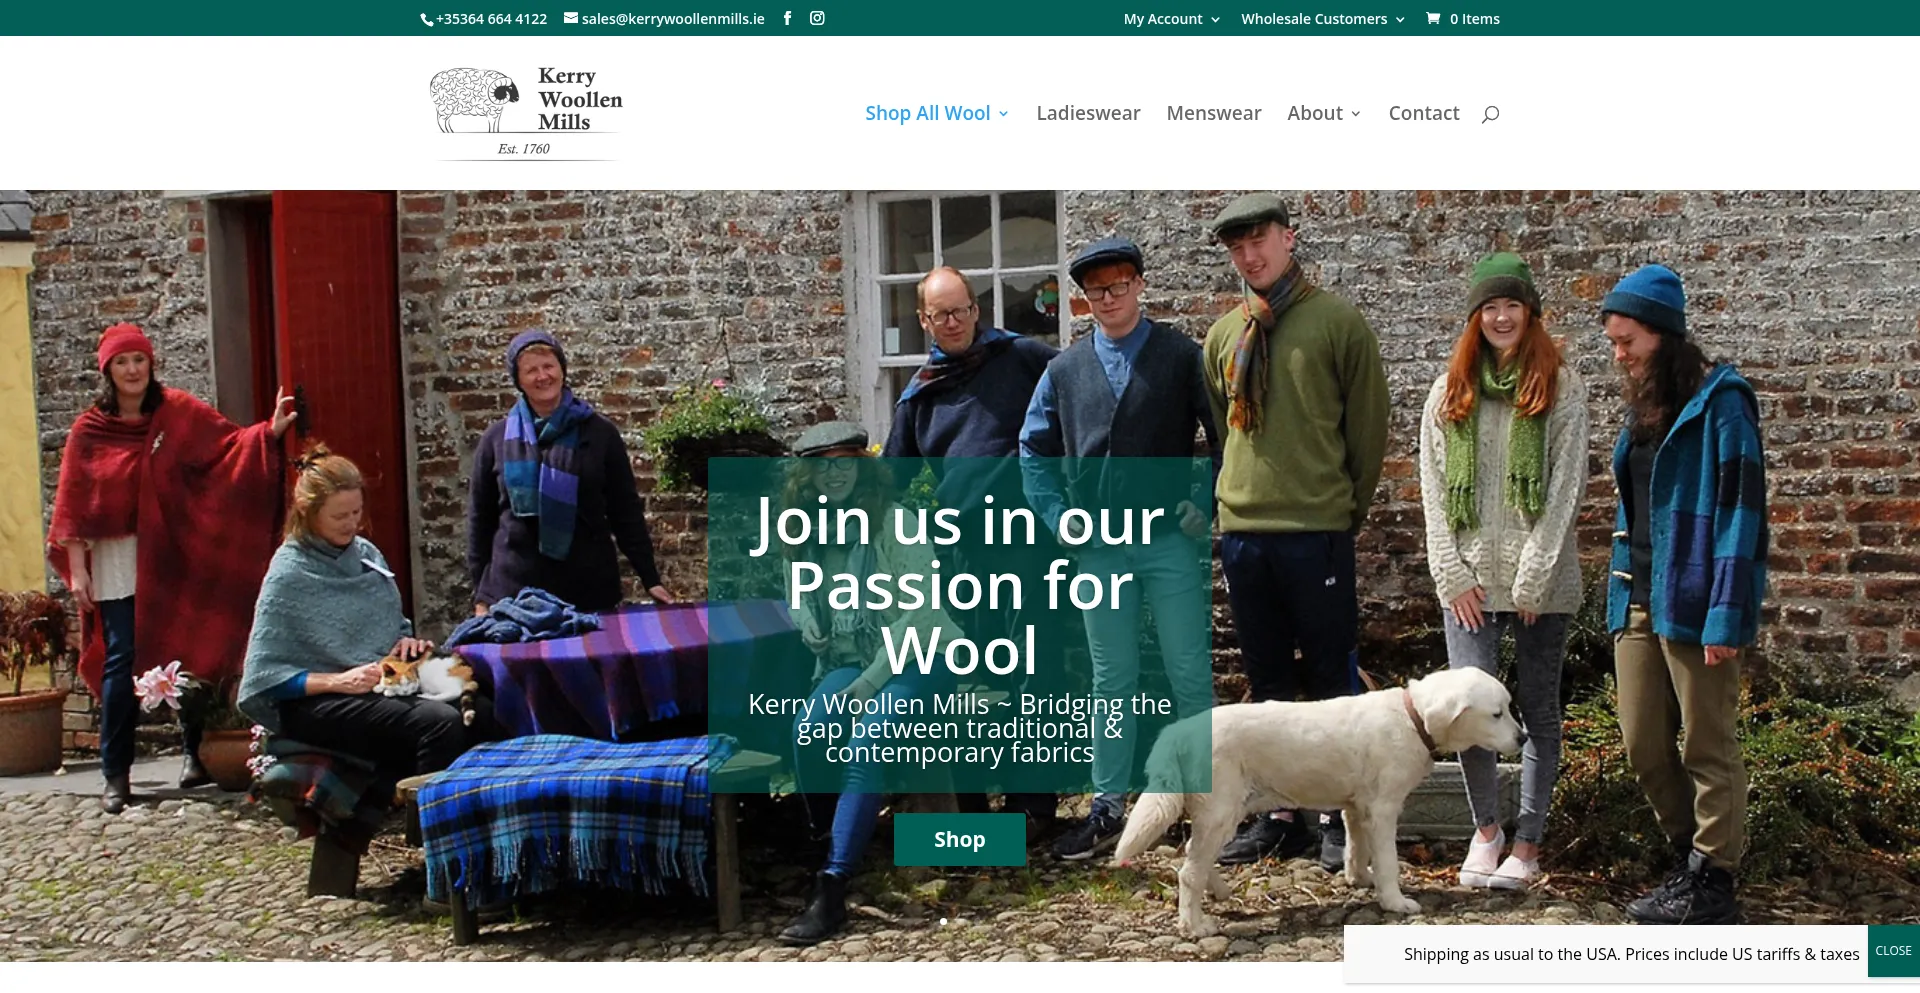Dismiss shipping notice with CLOSE button
The image size is (1920, 993).
pos(1893,951)
